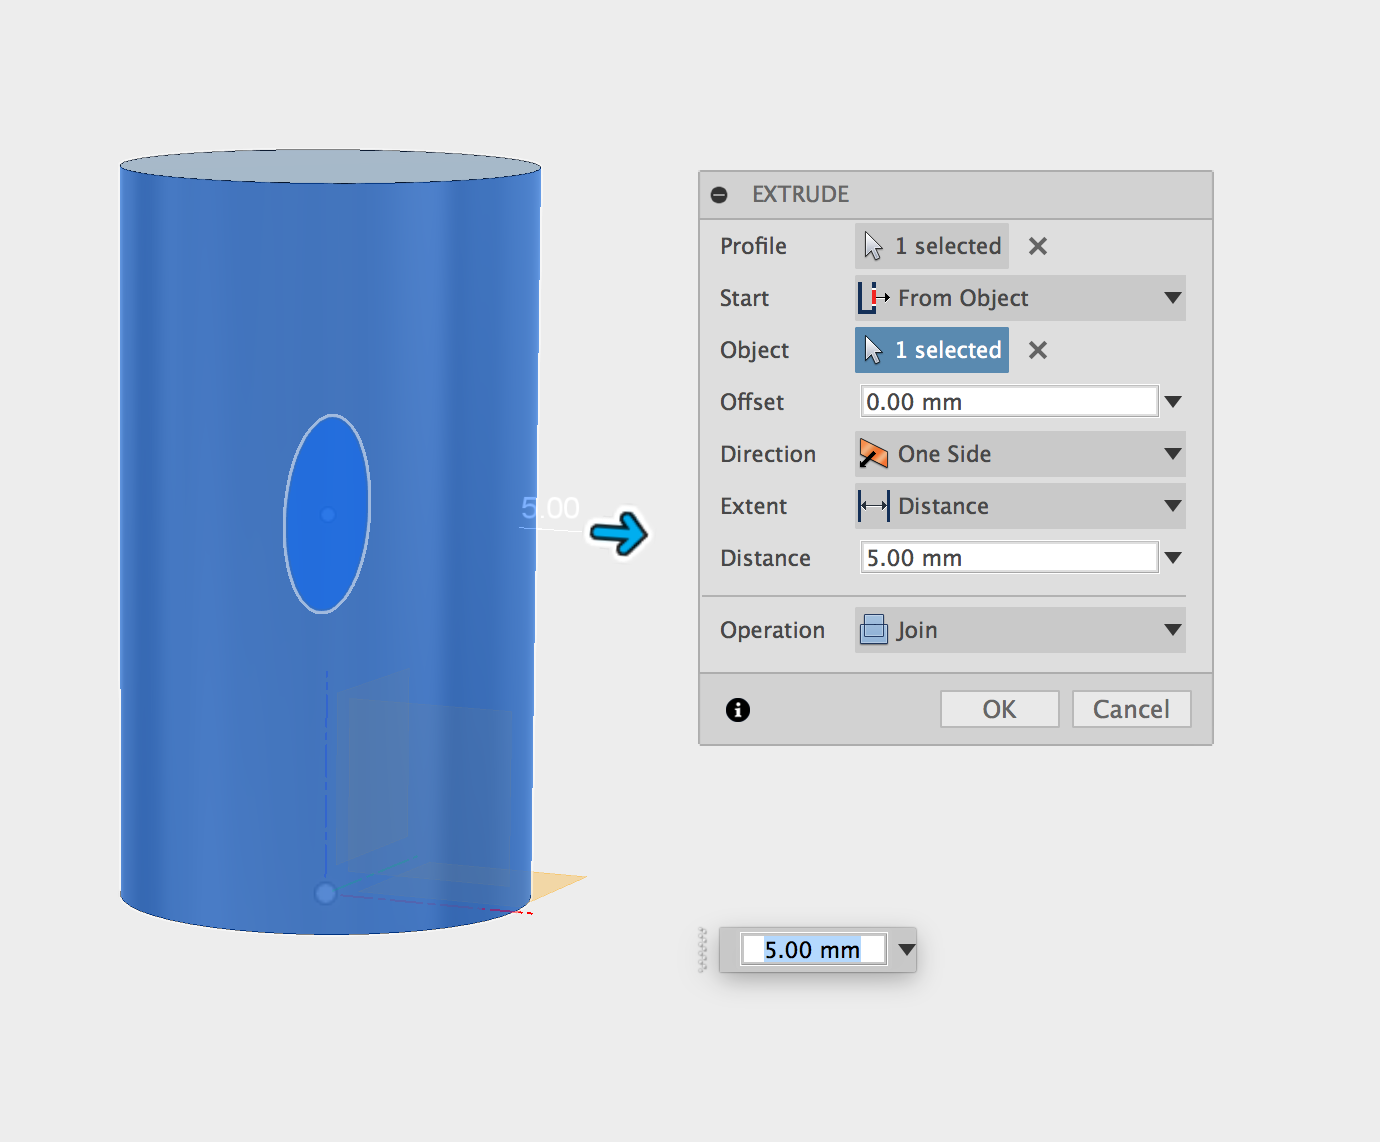Collapse the EXTRUDE dialog with the minus icon
This screenshot has width=1380, height=1142.
[x=719, y=195]
